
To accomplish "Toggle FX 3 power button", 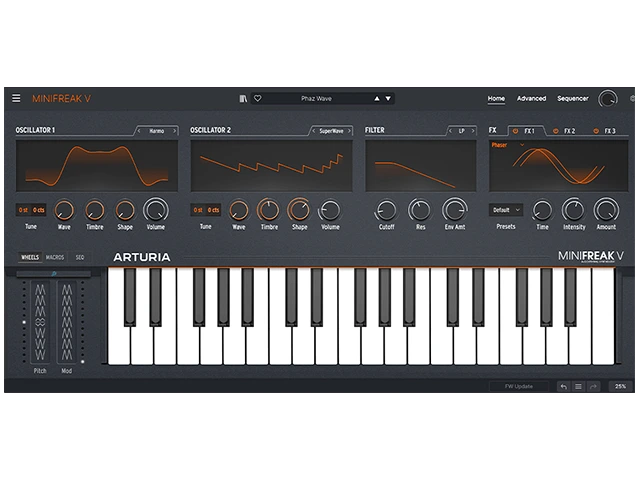I will (x=596, y=131).
